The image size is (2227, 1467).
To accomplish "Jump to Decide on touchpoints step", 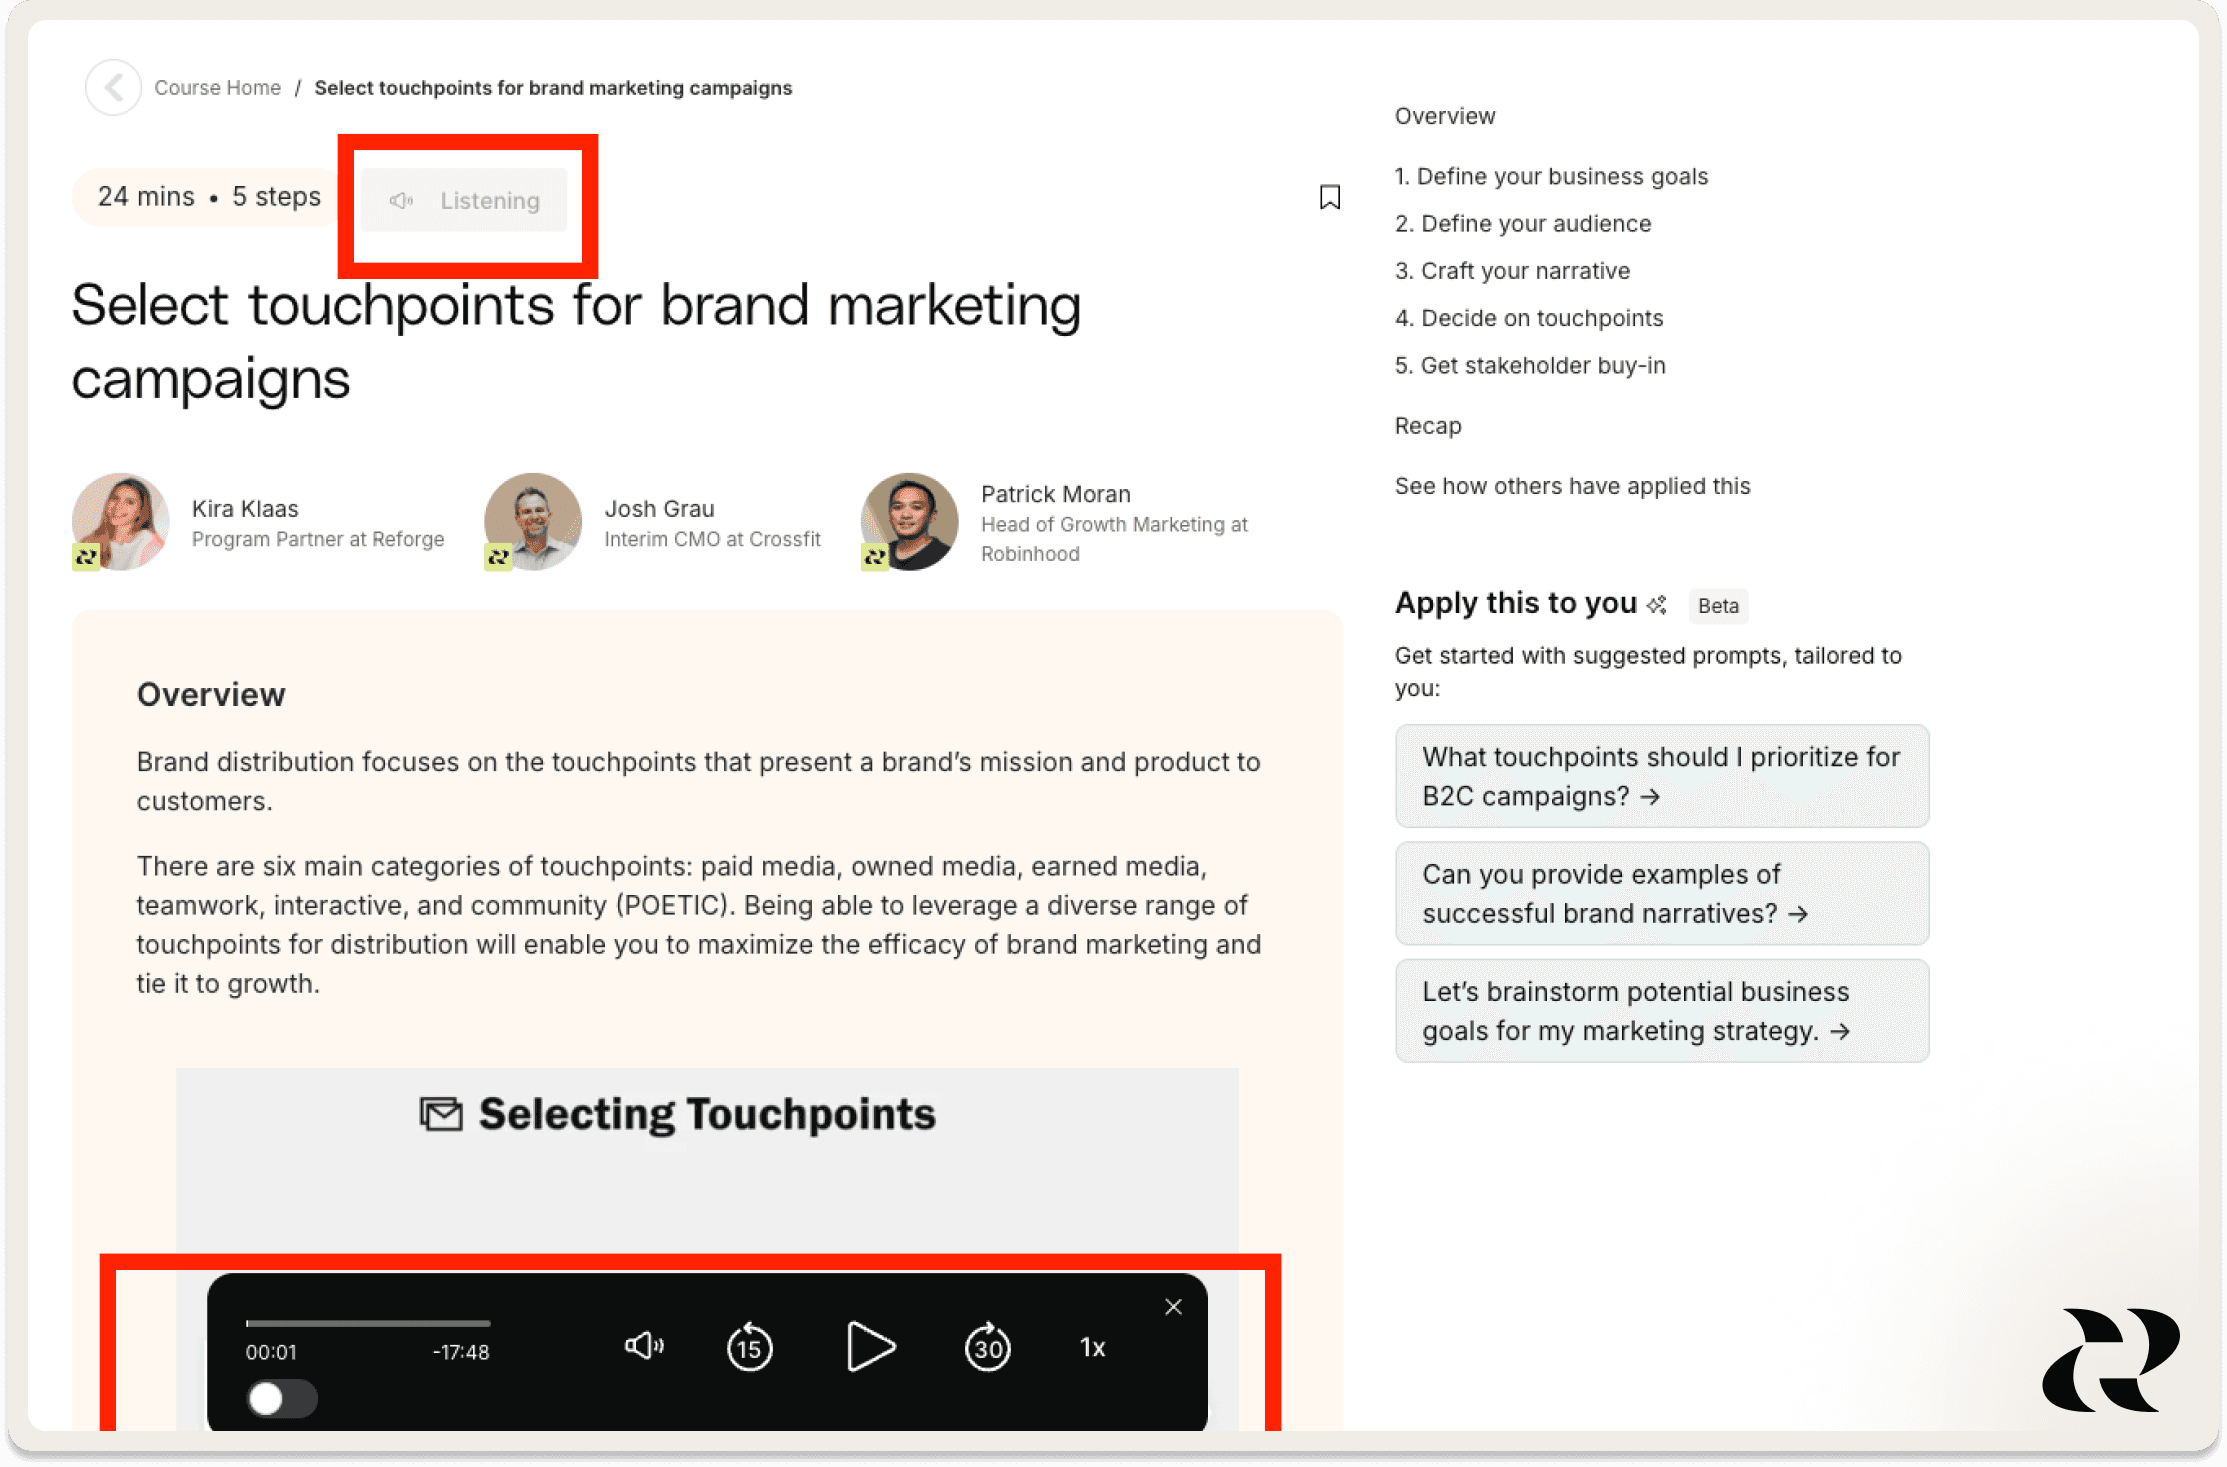I will pos(1529,318).
